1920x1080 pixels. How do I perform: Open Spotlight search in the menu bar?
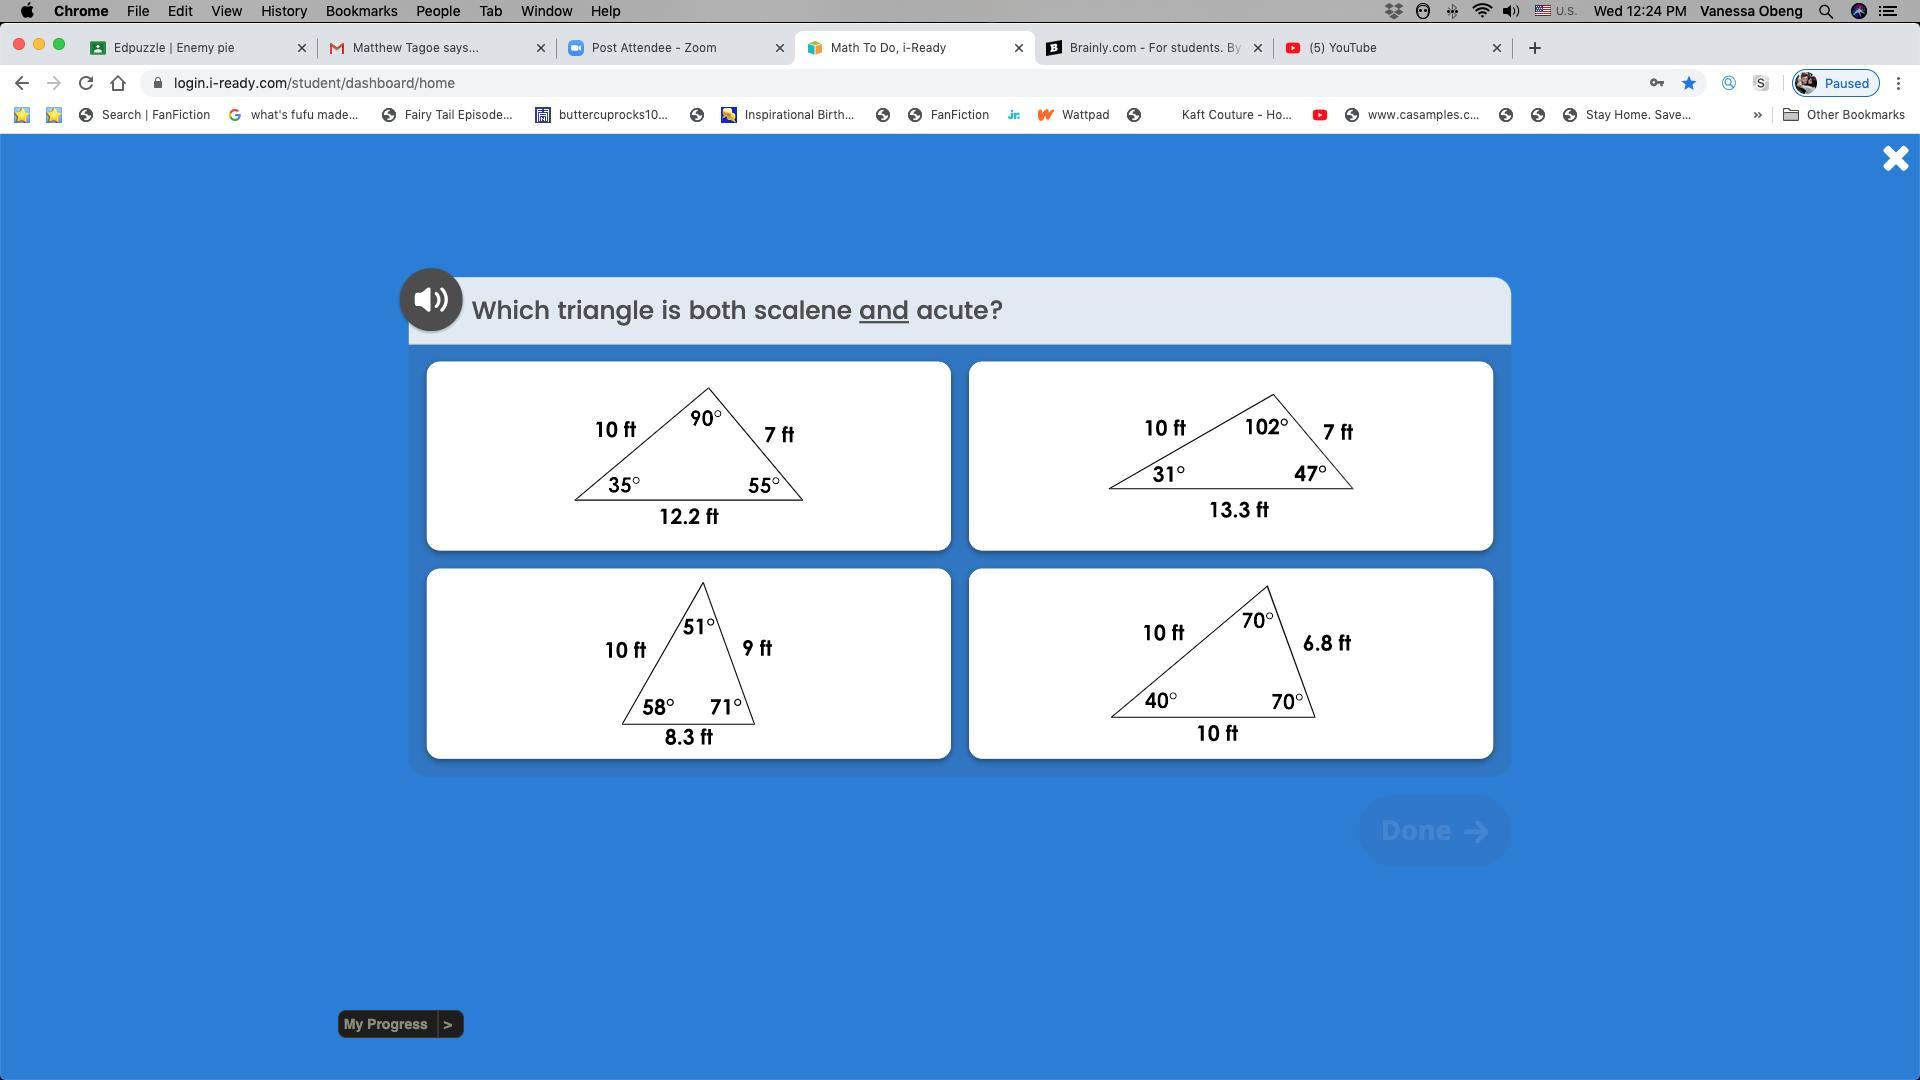(x=1826, y=11)
